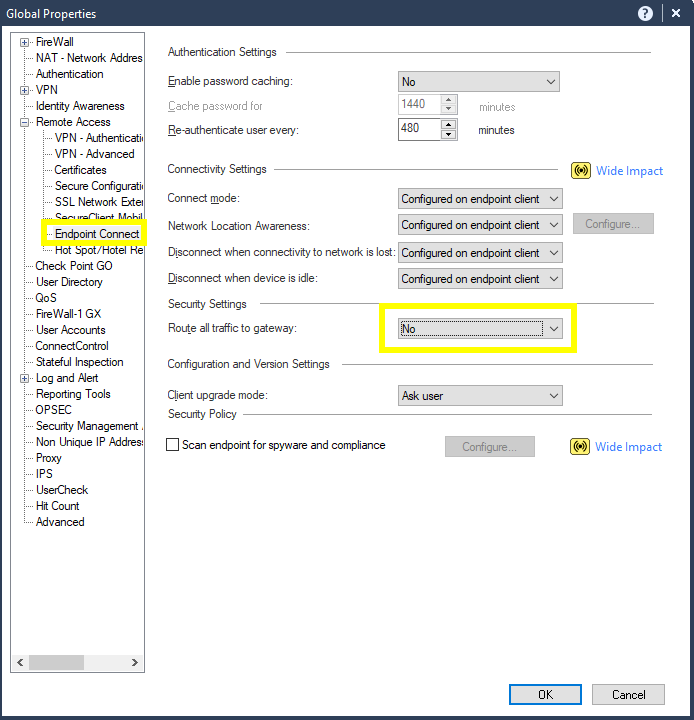Open Disconnect when connectivity is lost dropdown
This screenshot has height=720, width=694.
(x=480, y=253)
